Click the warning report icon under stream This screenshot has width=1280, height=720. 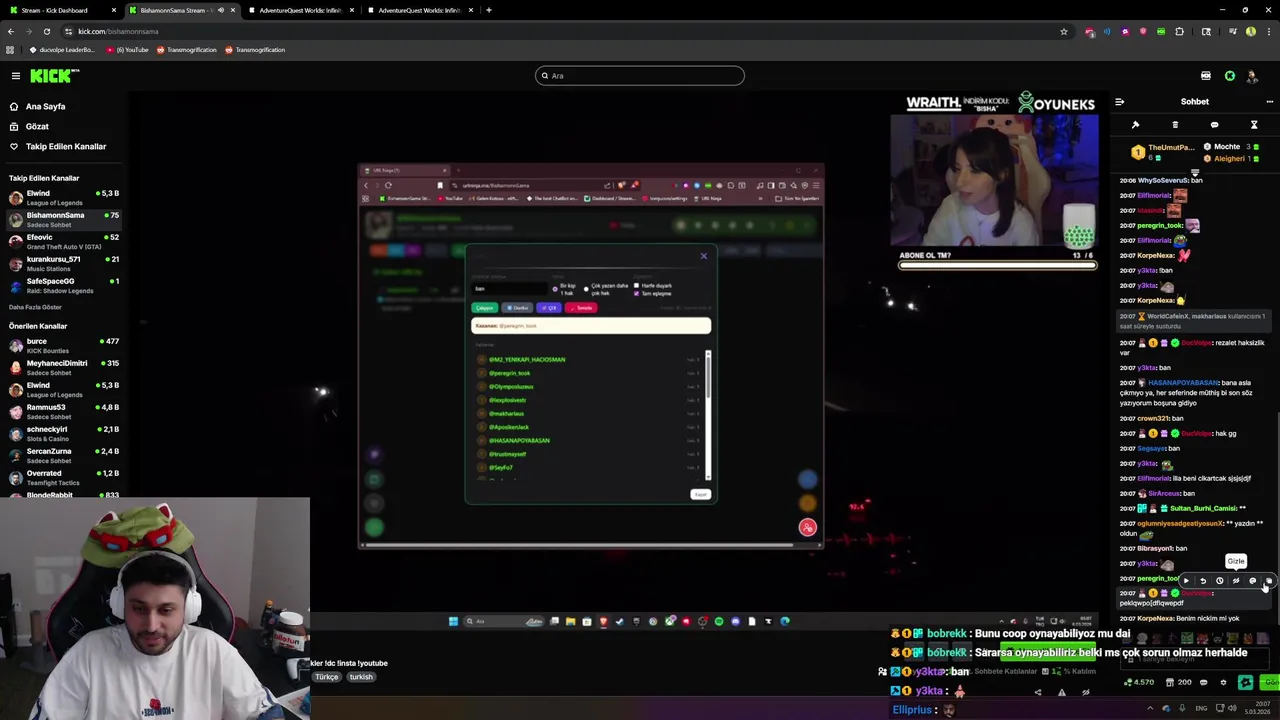pos(1061,692)
